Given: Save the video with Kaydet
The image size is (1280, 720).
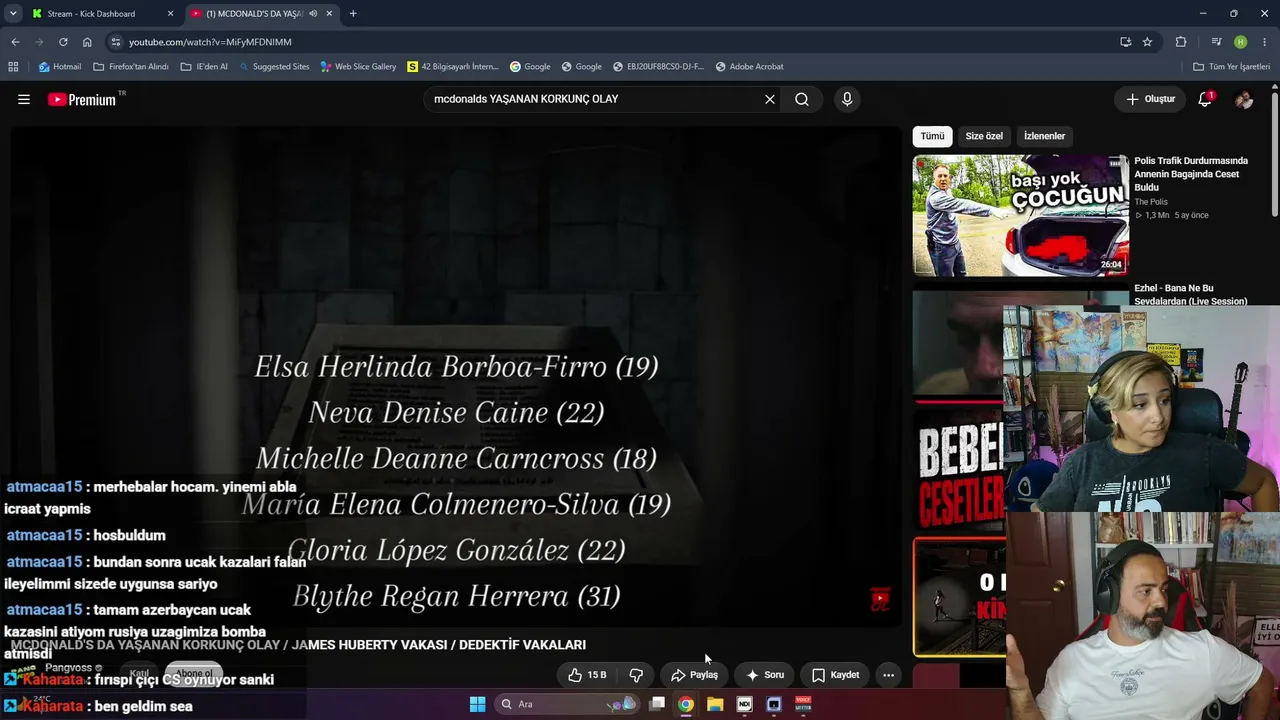Looking at the screenshot, I should coord(836,675).
